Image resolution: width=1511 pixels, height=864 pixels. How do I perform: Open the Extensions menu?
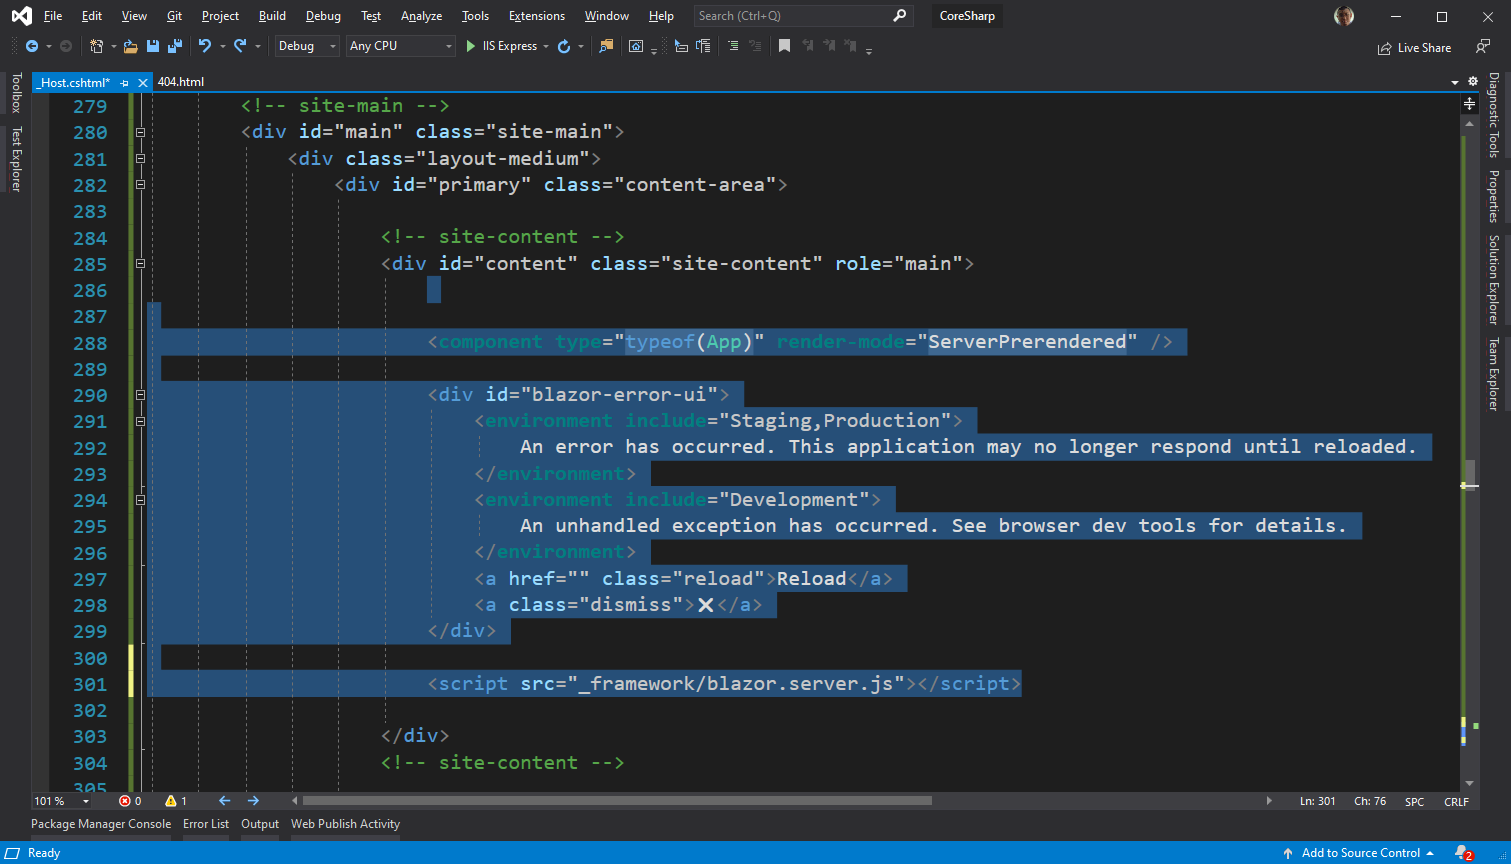point(536,16)
